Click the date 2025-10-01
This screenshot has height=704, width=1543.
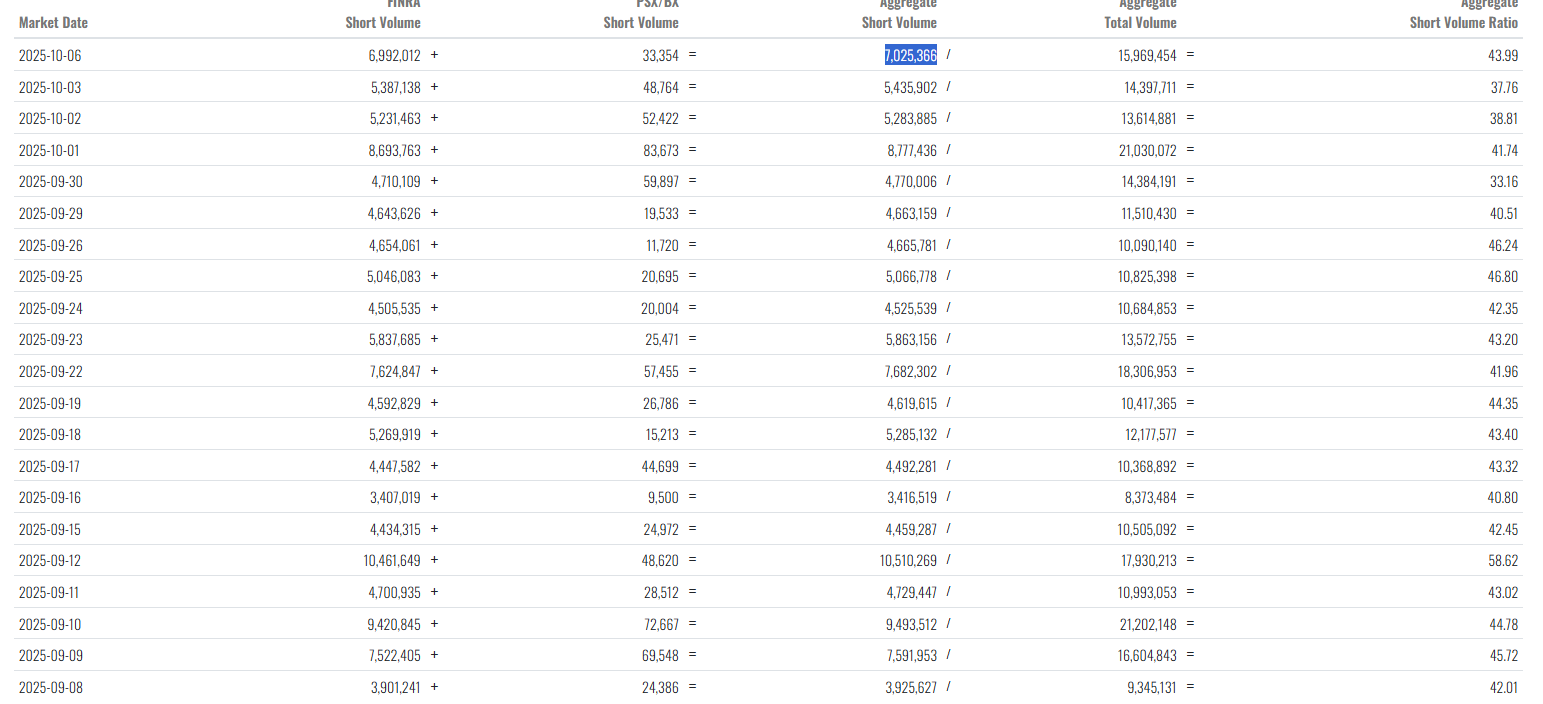(50, 151)
